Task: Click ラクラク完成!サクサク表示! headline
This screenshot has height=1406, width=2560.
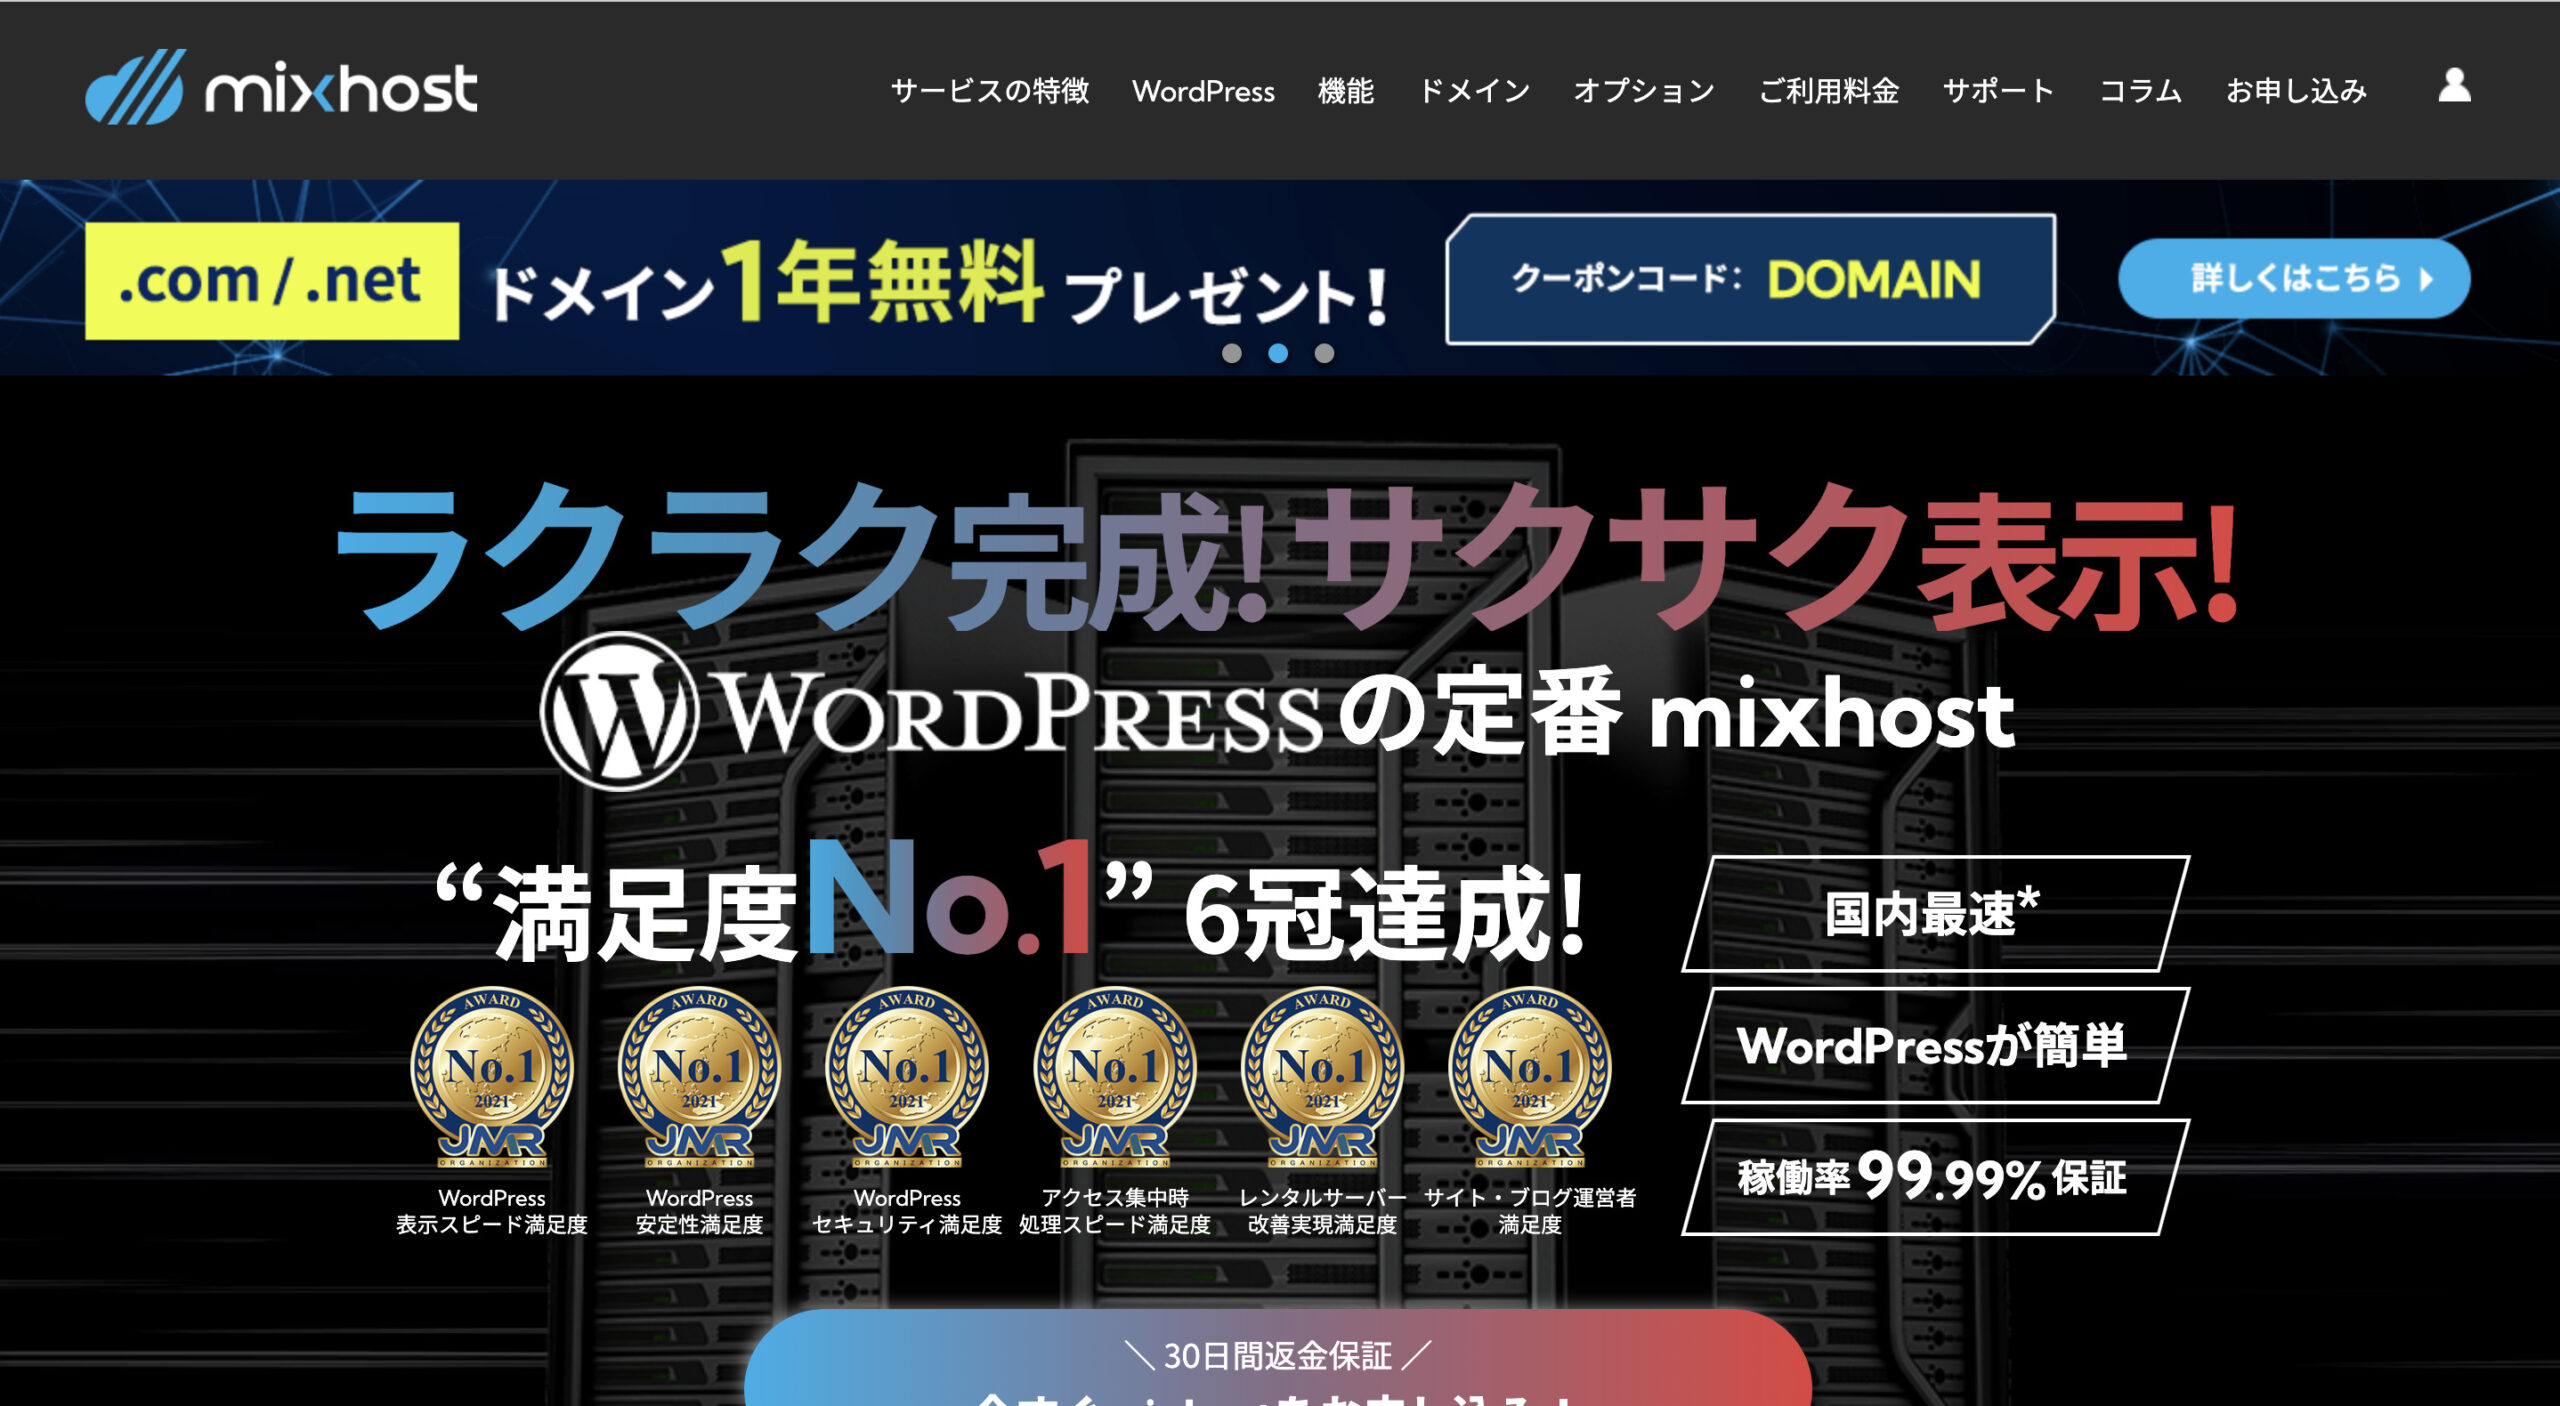Action: pyautogui.click(x=1285, y=559)
